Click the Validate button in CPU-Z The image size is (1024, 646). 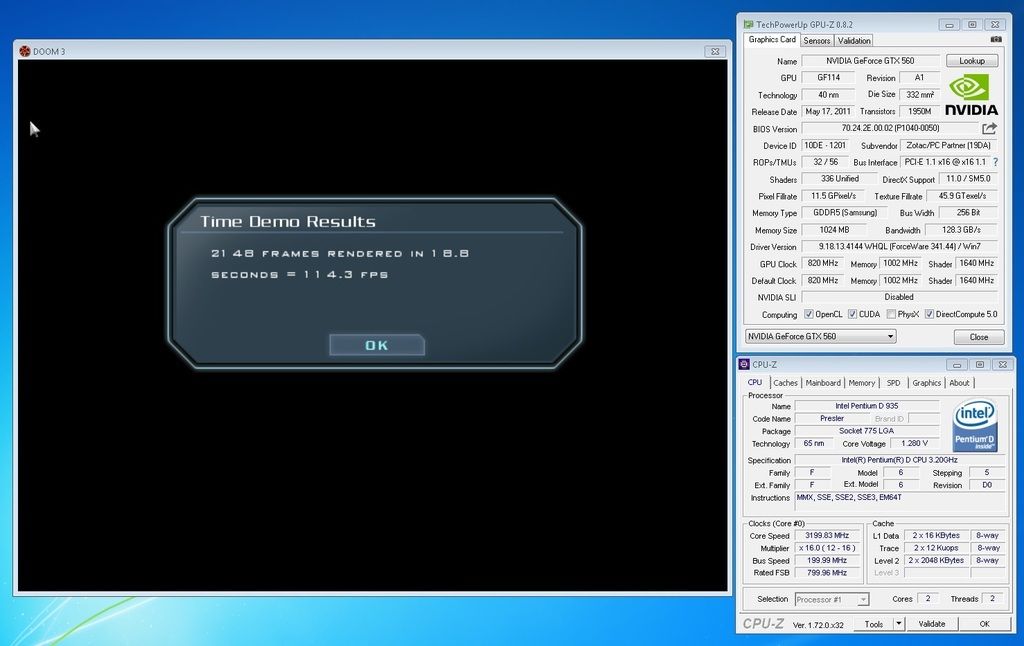coord(931,624)
